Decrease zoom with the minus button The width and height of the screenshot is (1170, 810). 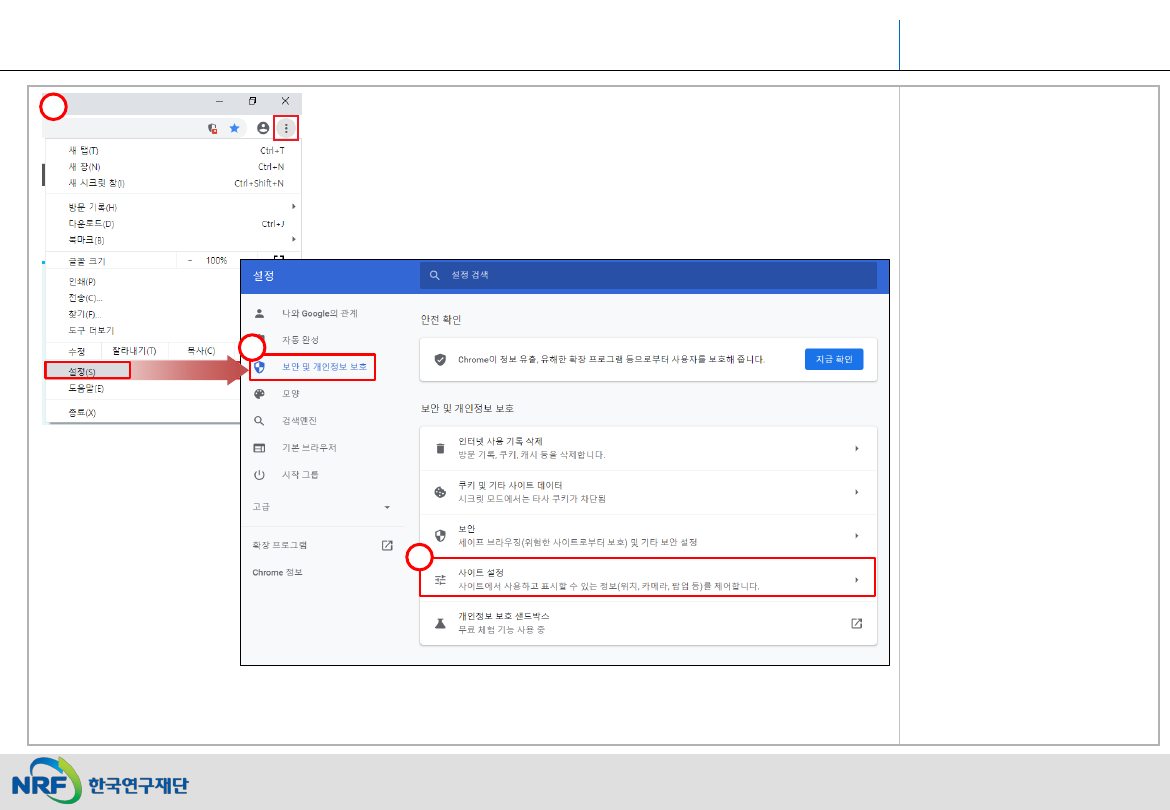pyautogui.click(x=191, y=261)
